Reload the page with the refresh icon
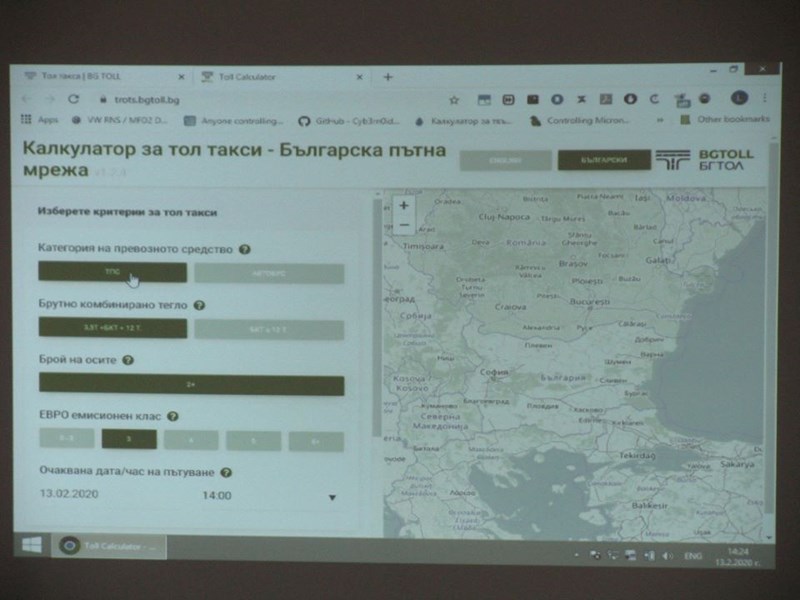 pyautogui.click(x=73, y=99)
